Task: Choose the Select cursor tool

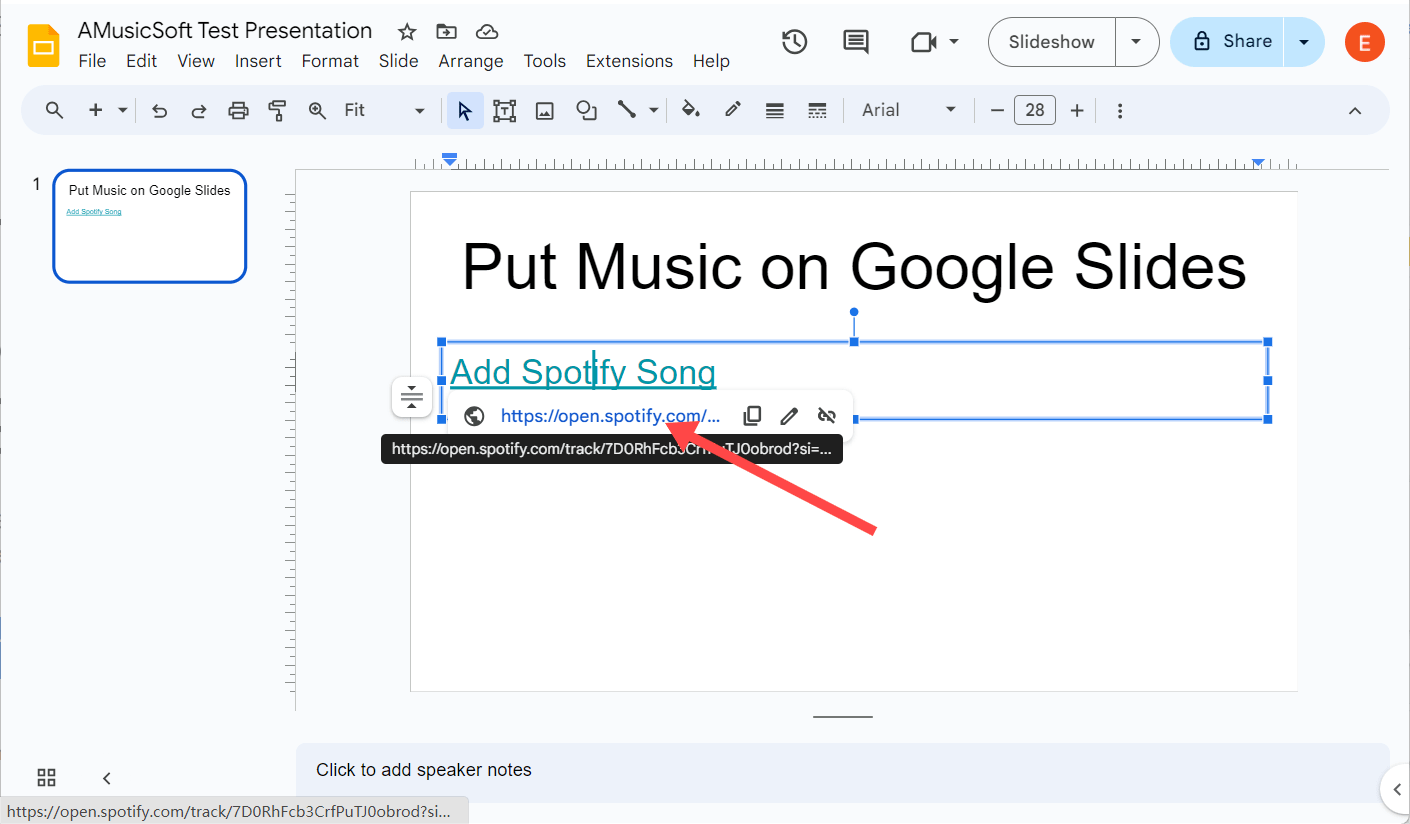Action: [x=464, y=110]
